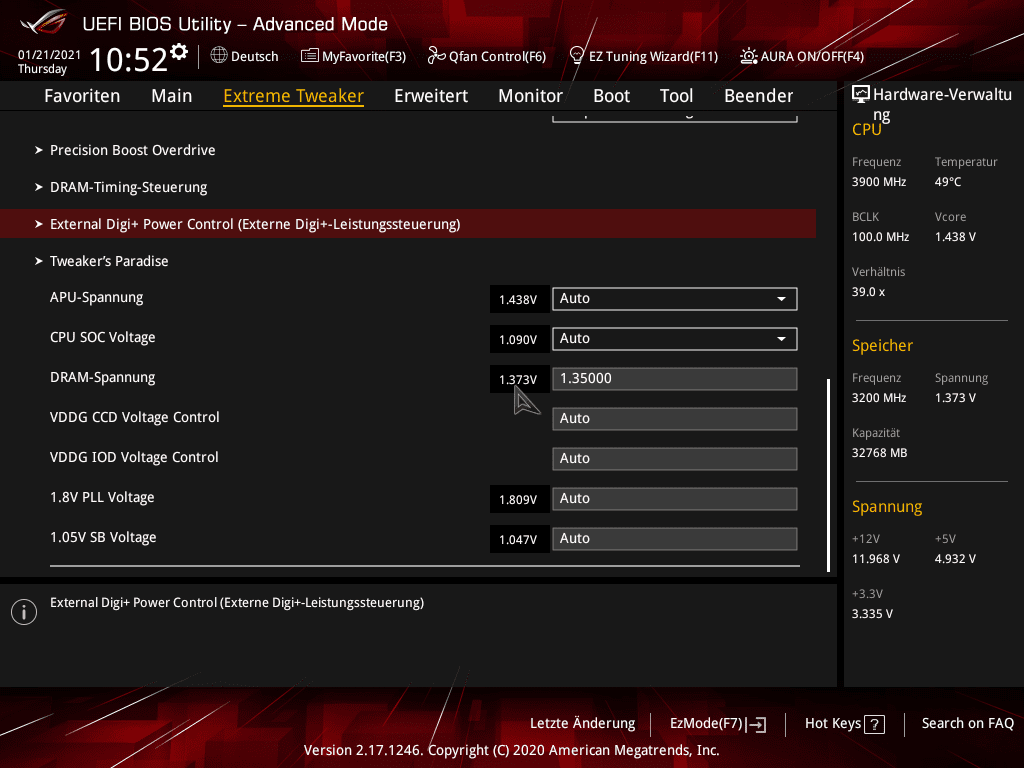Click the Letzte Änderung button
1024x768 pixels.
point(583,724)
